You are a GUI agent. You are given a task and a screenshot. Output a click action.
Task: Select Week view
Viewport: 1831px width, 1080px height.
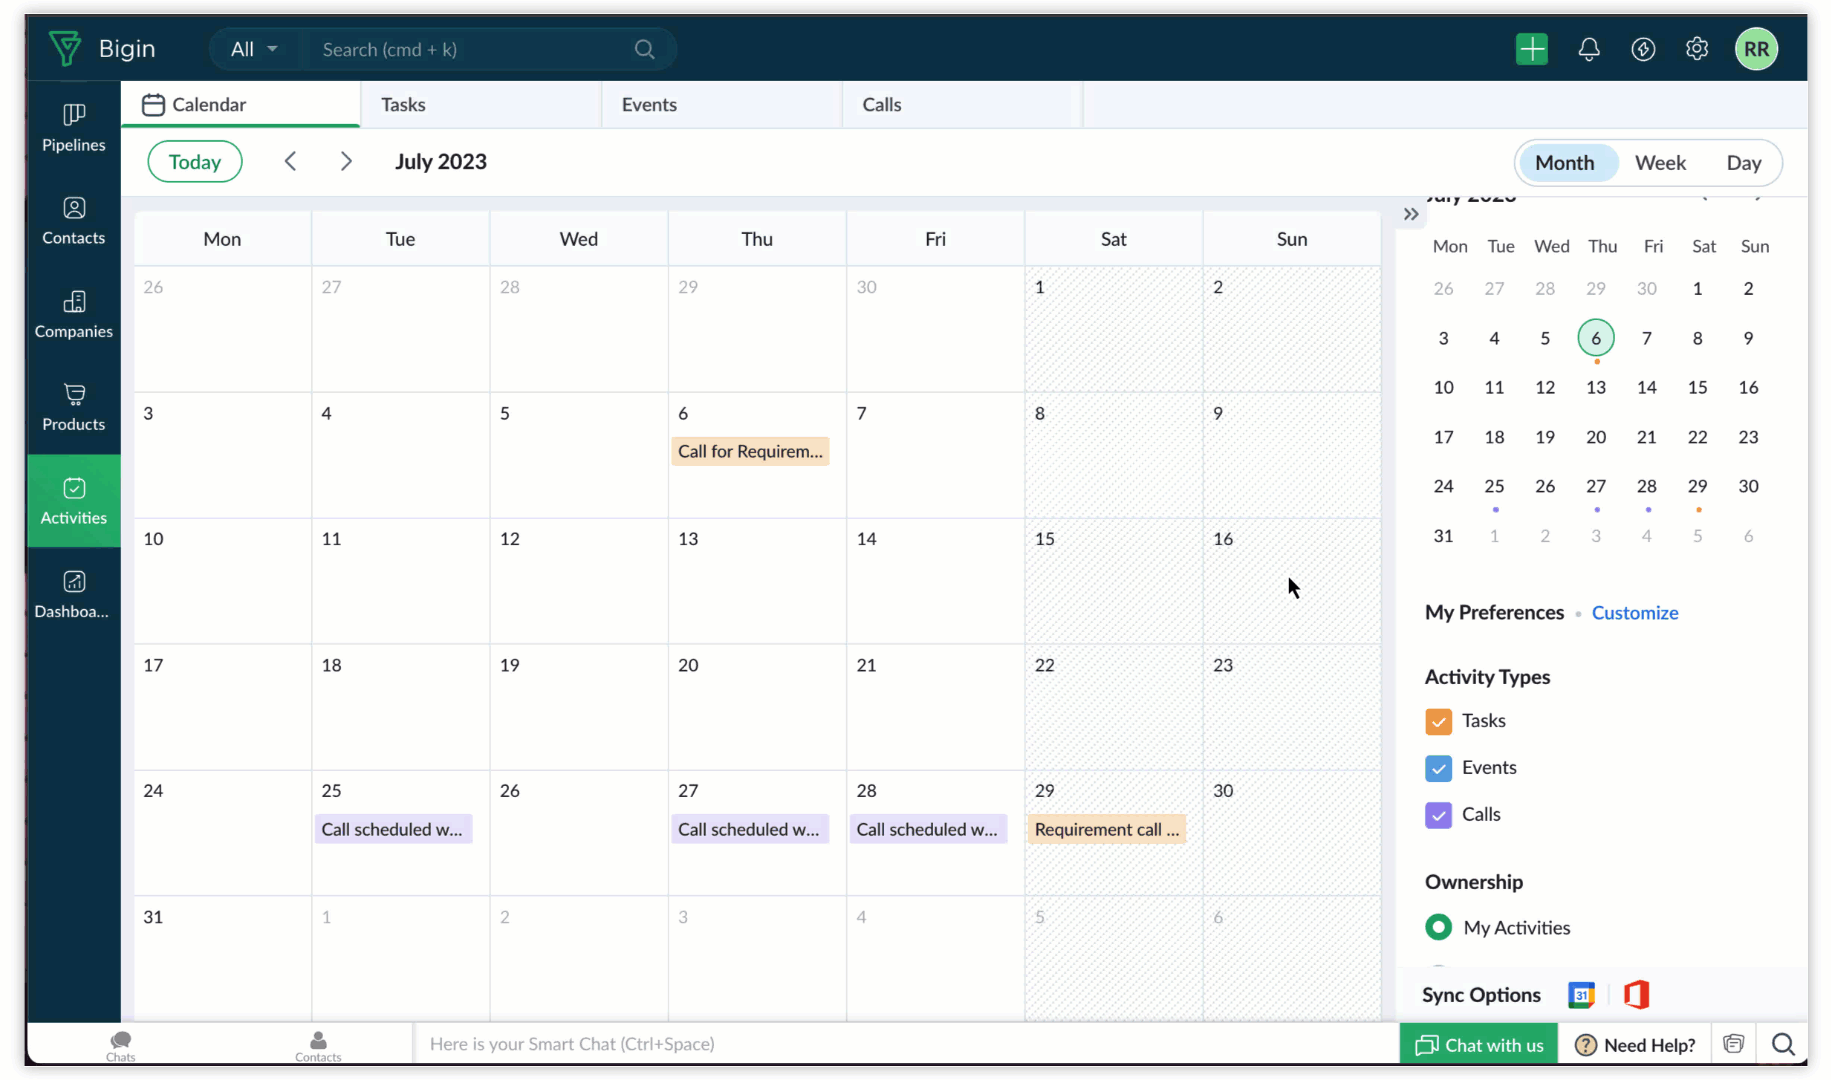click(1660, 163)
